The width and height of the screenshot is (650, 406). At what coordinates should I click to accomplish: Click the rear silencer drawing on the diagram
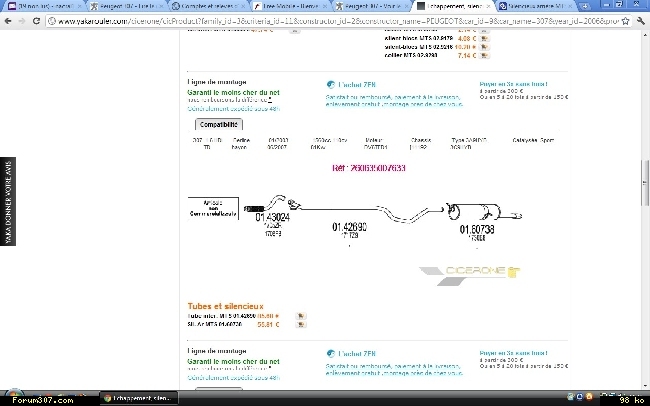(x=484, y=213)
